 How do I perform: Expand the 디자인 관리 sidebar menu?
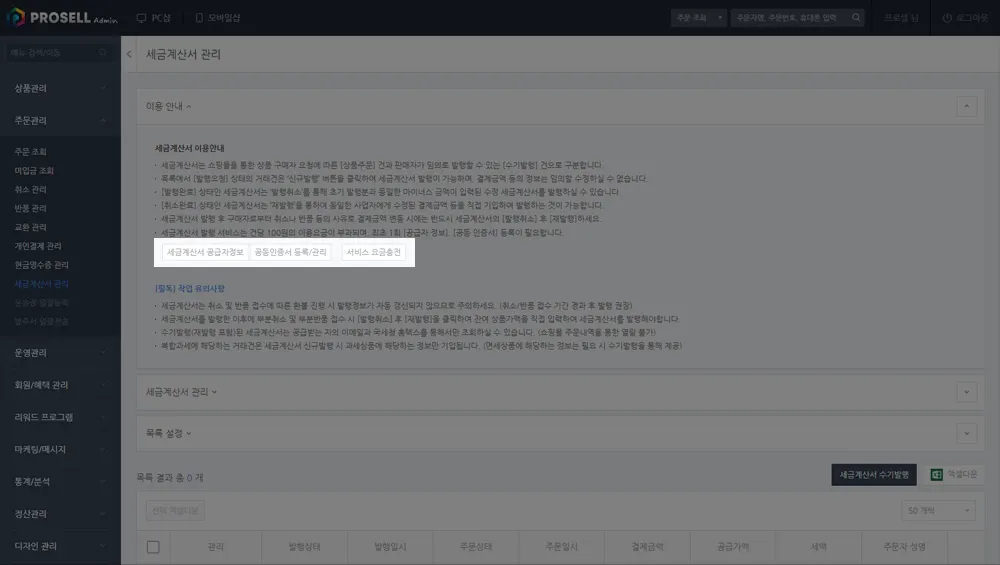(x=60, y=546)
